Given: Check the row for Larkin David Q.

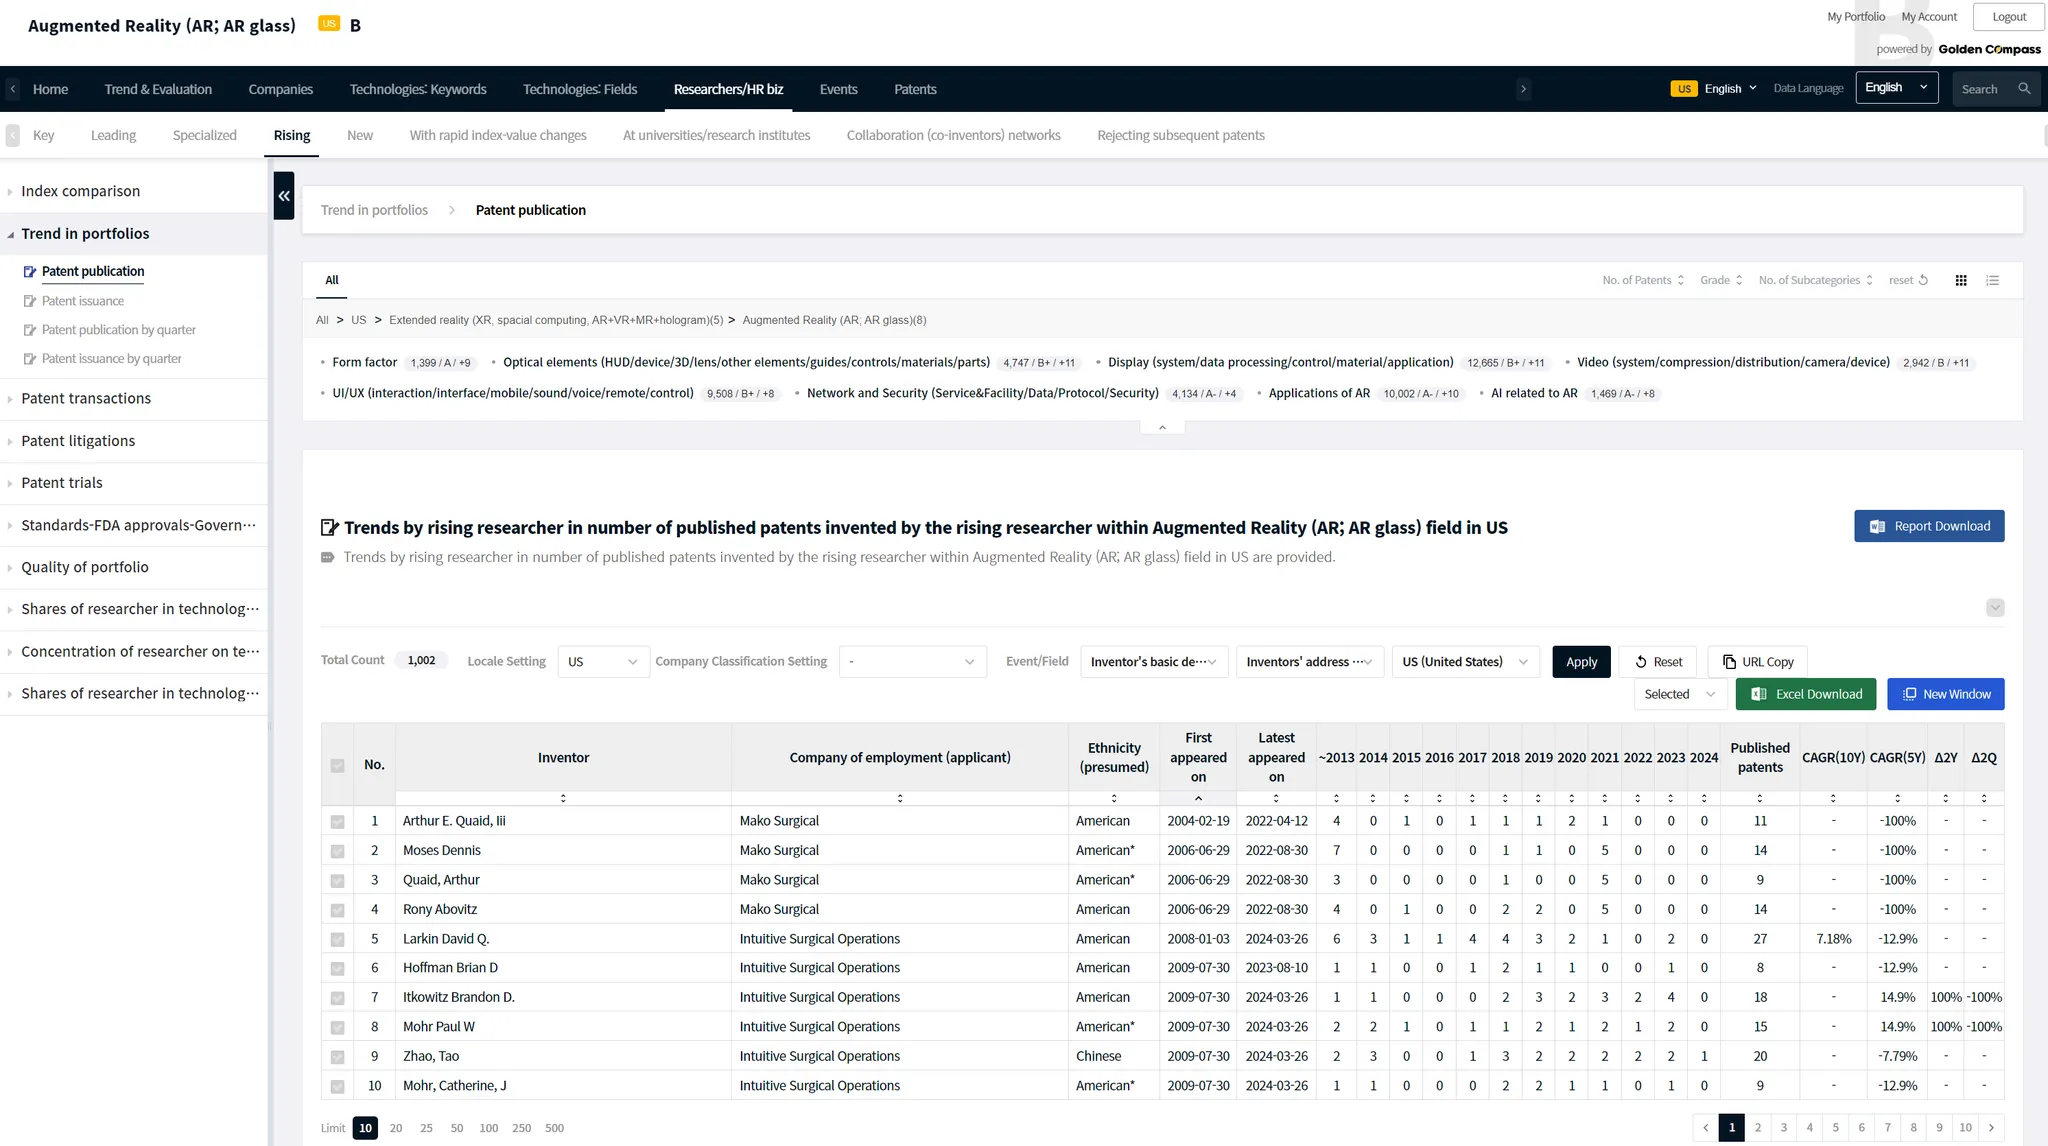Looking at the screenshot, I should pos(338,940).
